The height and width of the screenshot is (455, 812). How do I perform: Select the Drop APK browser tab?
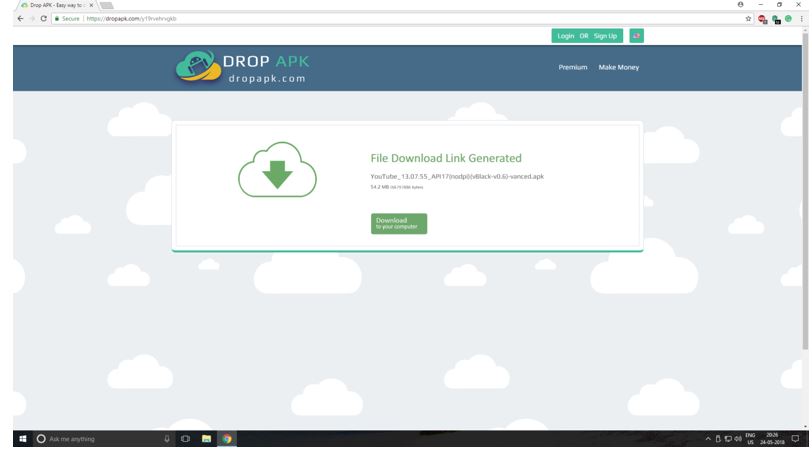(56, 5)
